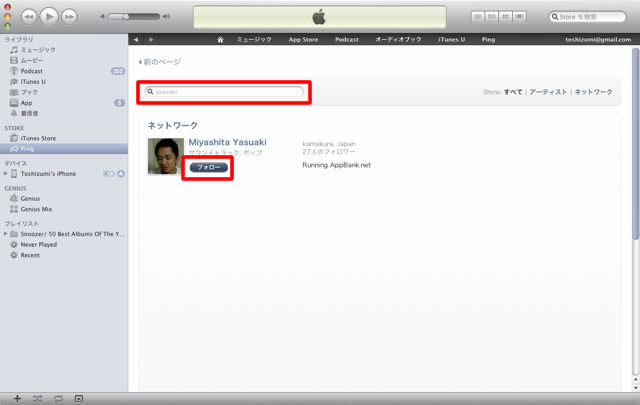Expand the Snoozer 50 Best Albums folder
640x405 pixels.
coord(6,234)
